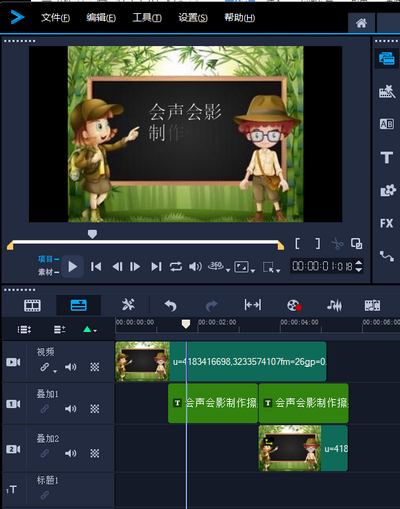Switch to Storyboard view
The height and width of the screenshot is (509, 400).
pos(32,305)
